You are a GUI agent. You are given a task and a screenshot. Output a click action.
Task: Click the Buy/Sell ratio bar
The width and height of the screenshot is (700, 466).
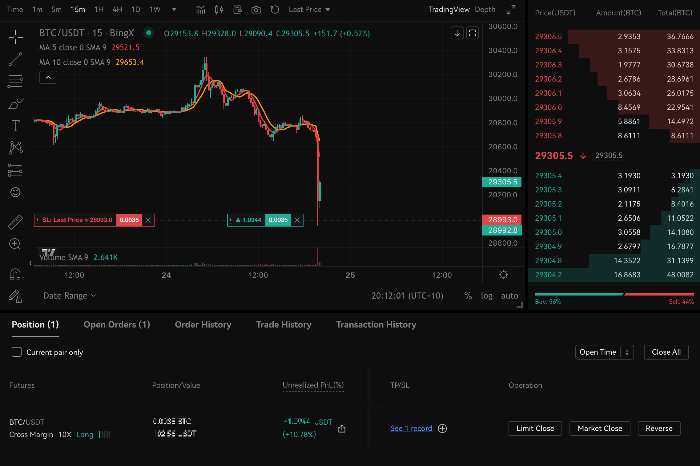(614, 295)
